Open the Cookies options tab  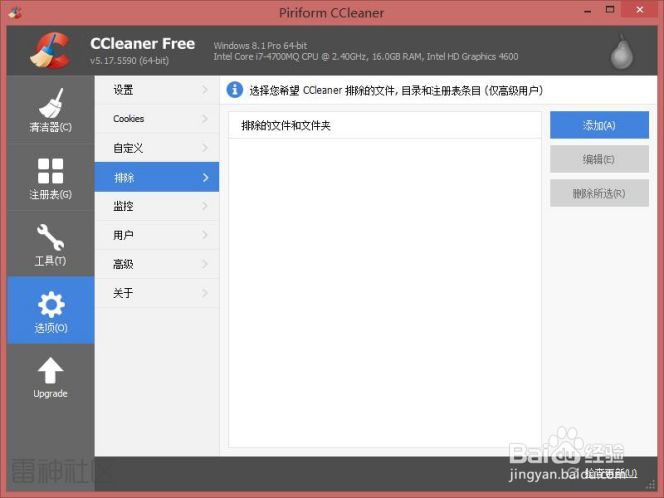(157, 119)
